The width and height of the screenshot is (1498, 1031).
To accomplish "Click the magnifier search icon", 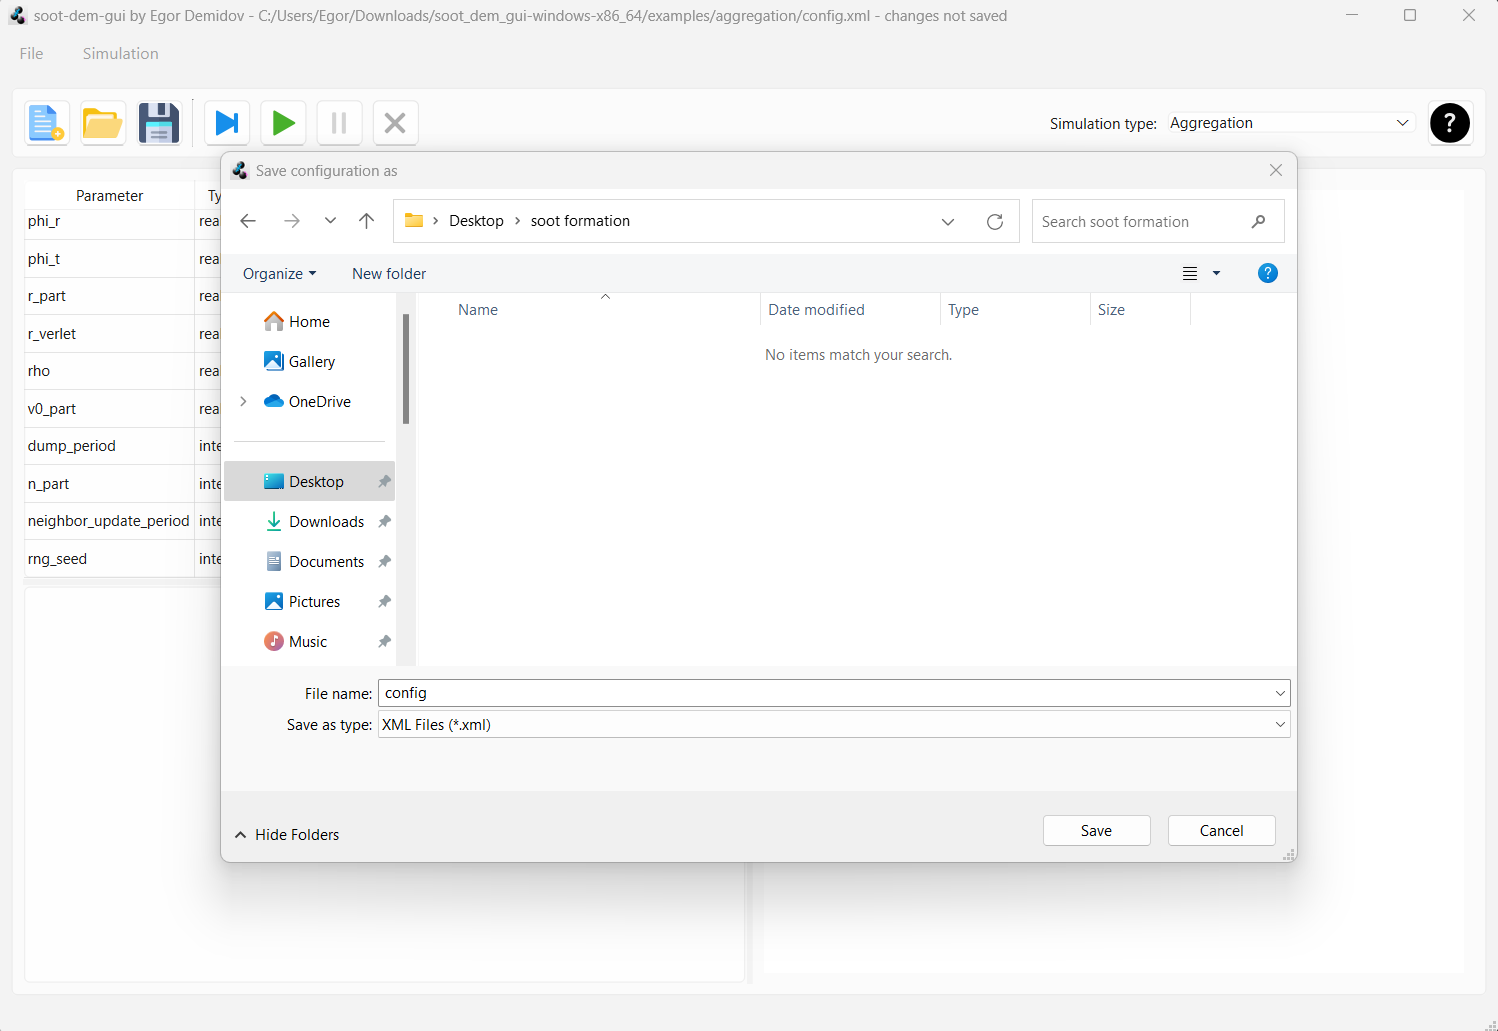I will 1259,222.
